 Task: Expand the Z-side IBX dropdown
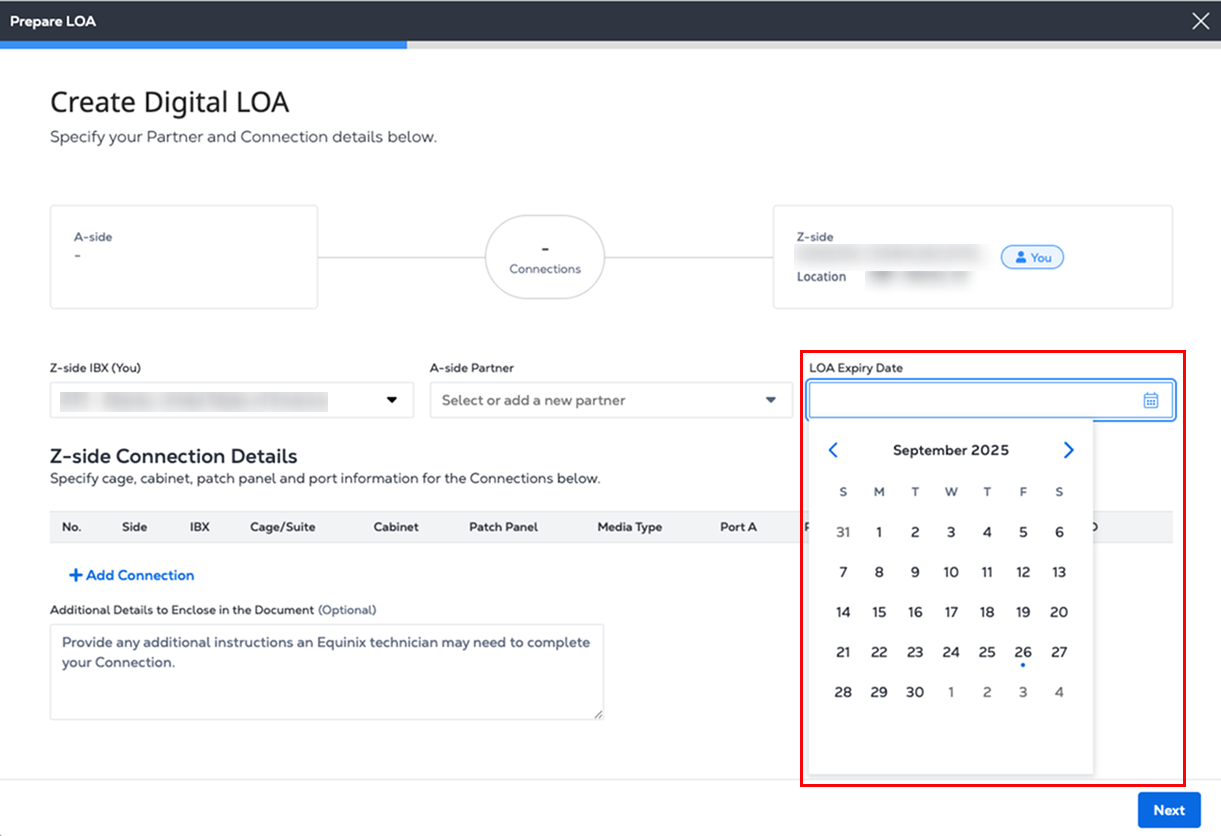coord(392,400)
